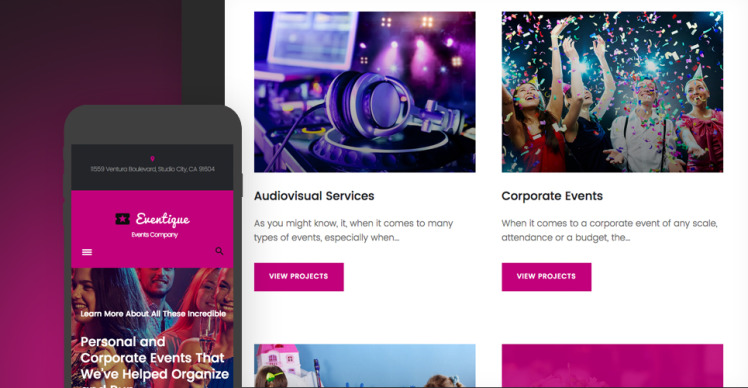Tap the search magnifier icon on mobile
This screenshot has height=388, width=748.
click(x=219, y=251)
